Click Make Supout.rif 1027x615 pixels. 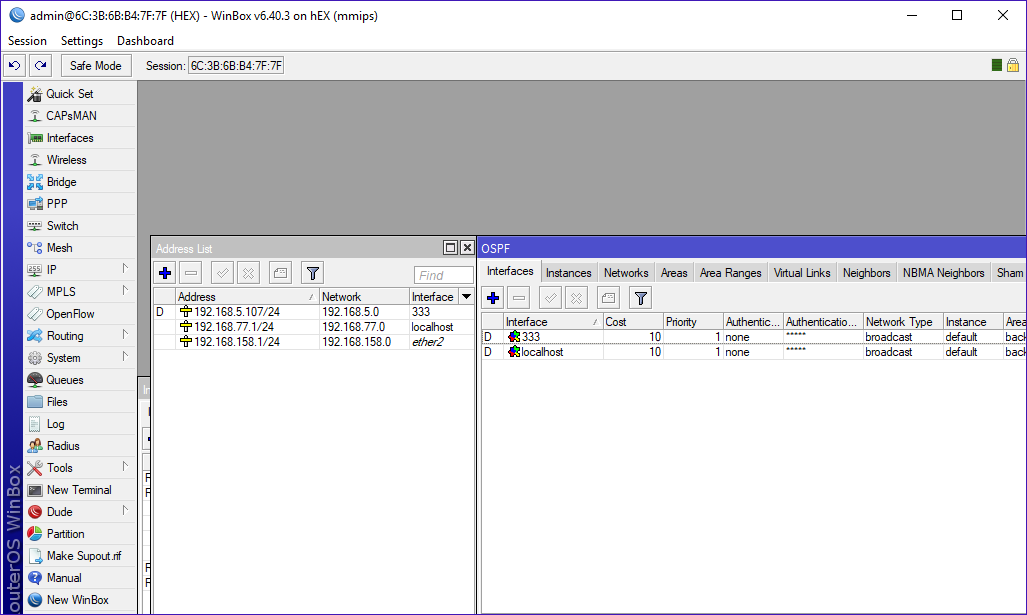pos(80,556)
